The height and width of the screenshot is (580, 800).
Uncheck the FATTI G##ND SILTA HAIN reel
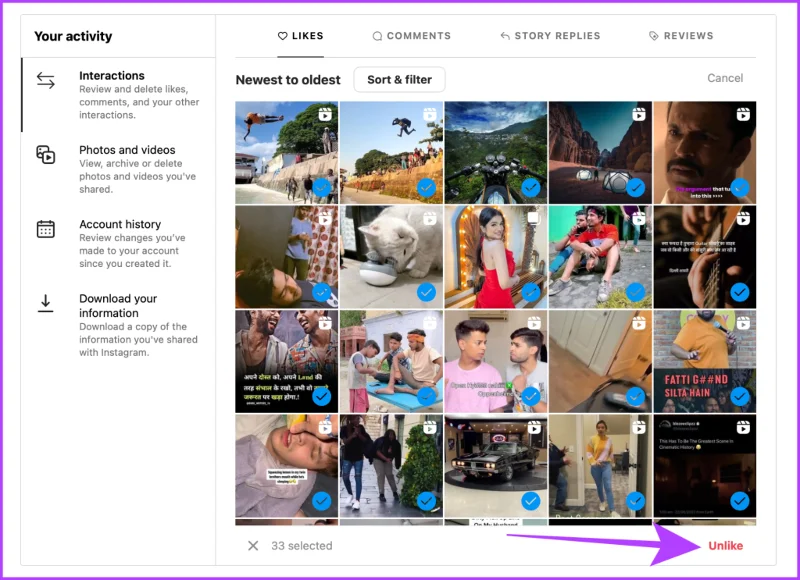click(x=740, y=396)
